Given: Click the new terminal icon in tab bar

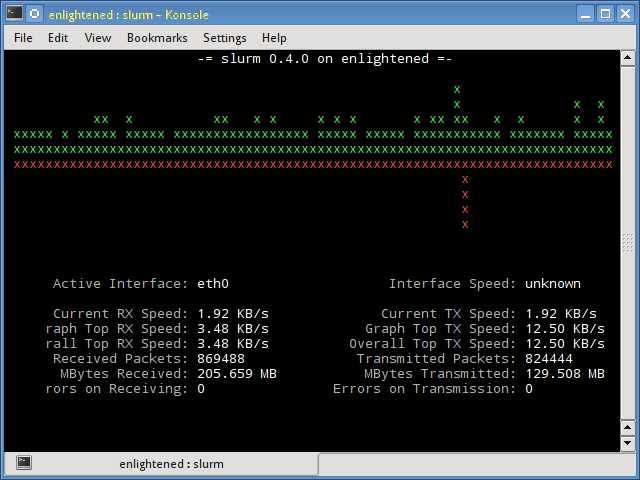Looking at the screenshot, I should [x=24, y=462].
